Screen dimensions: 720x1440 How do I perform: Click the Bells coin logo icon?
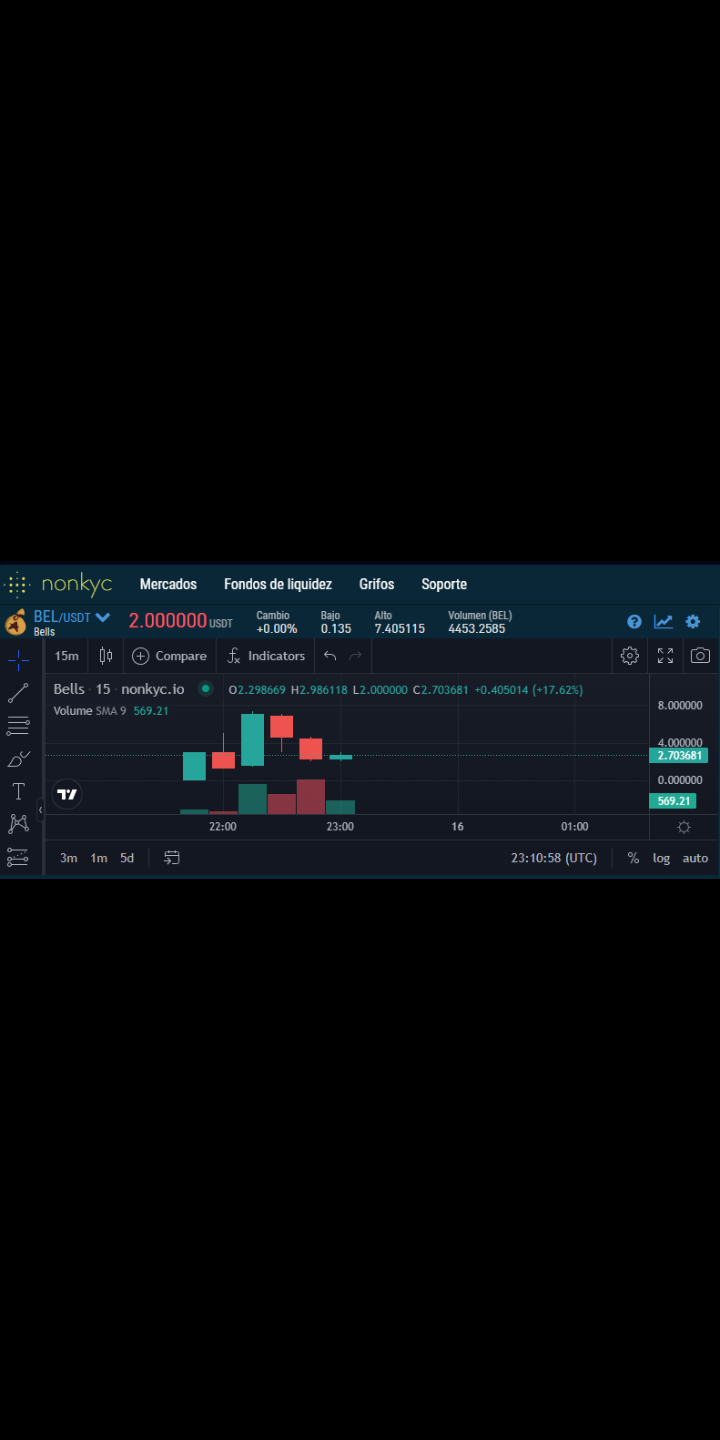16,623
